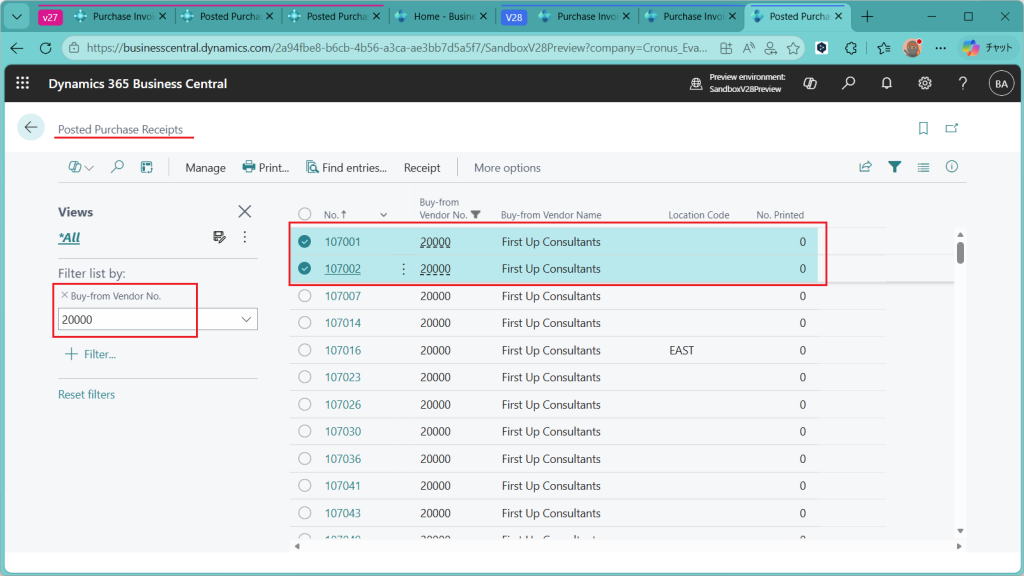The image size is (1024, 576).
Task: Click the Reset filters link
Action: 86,395
